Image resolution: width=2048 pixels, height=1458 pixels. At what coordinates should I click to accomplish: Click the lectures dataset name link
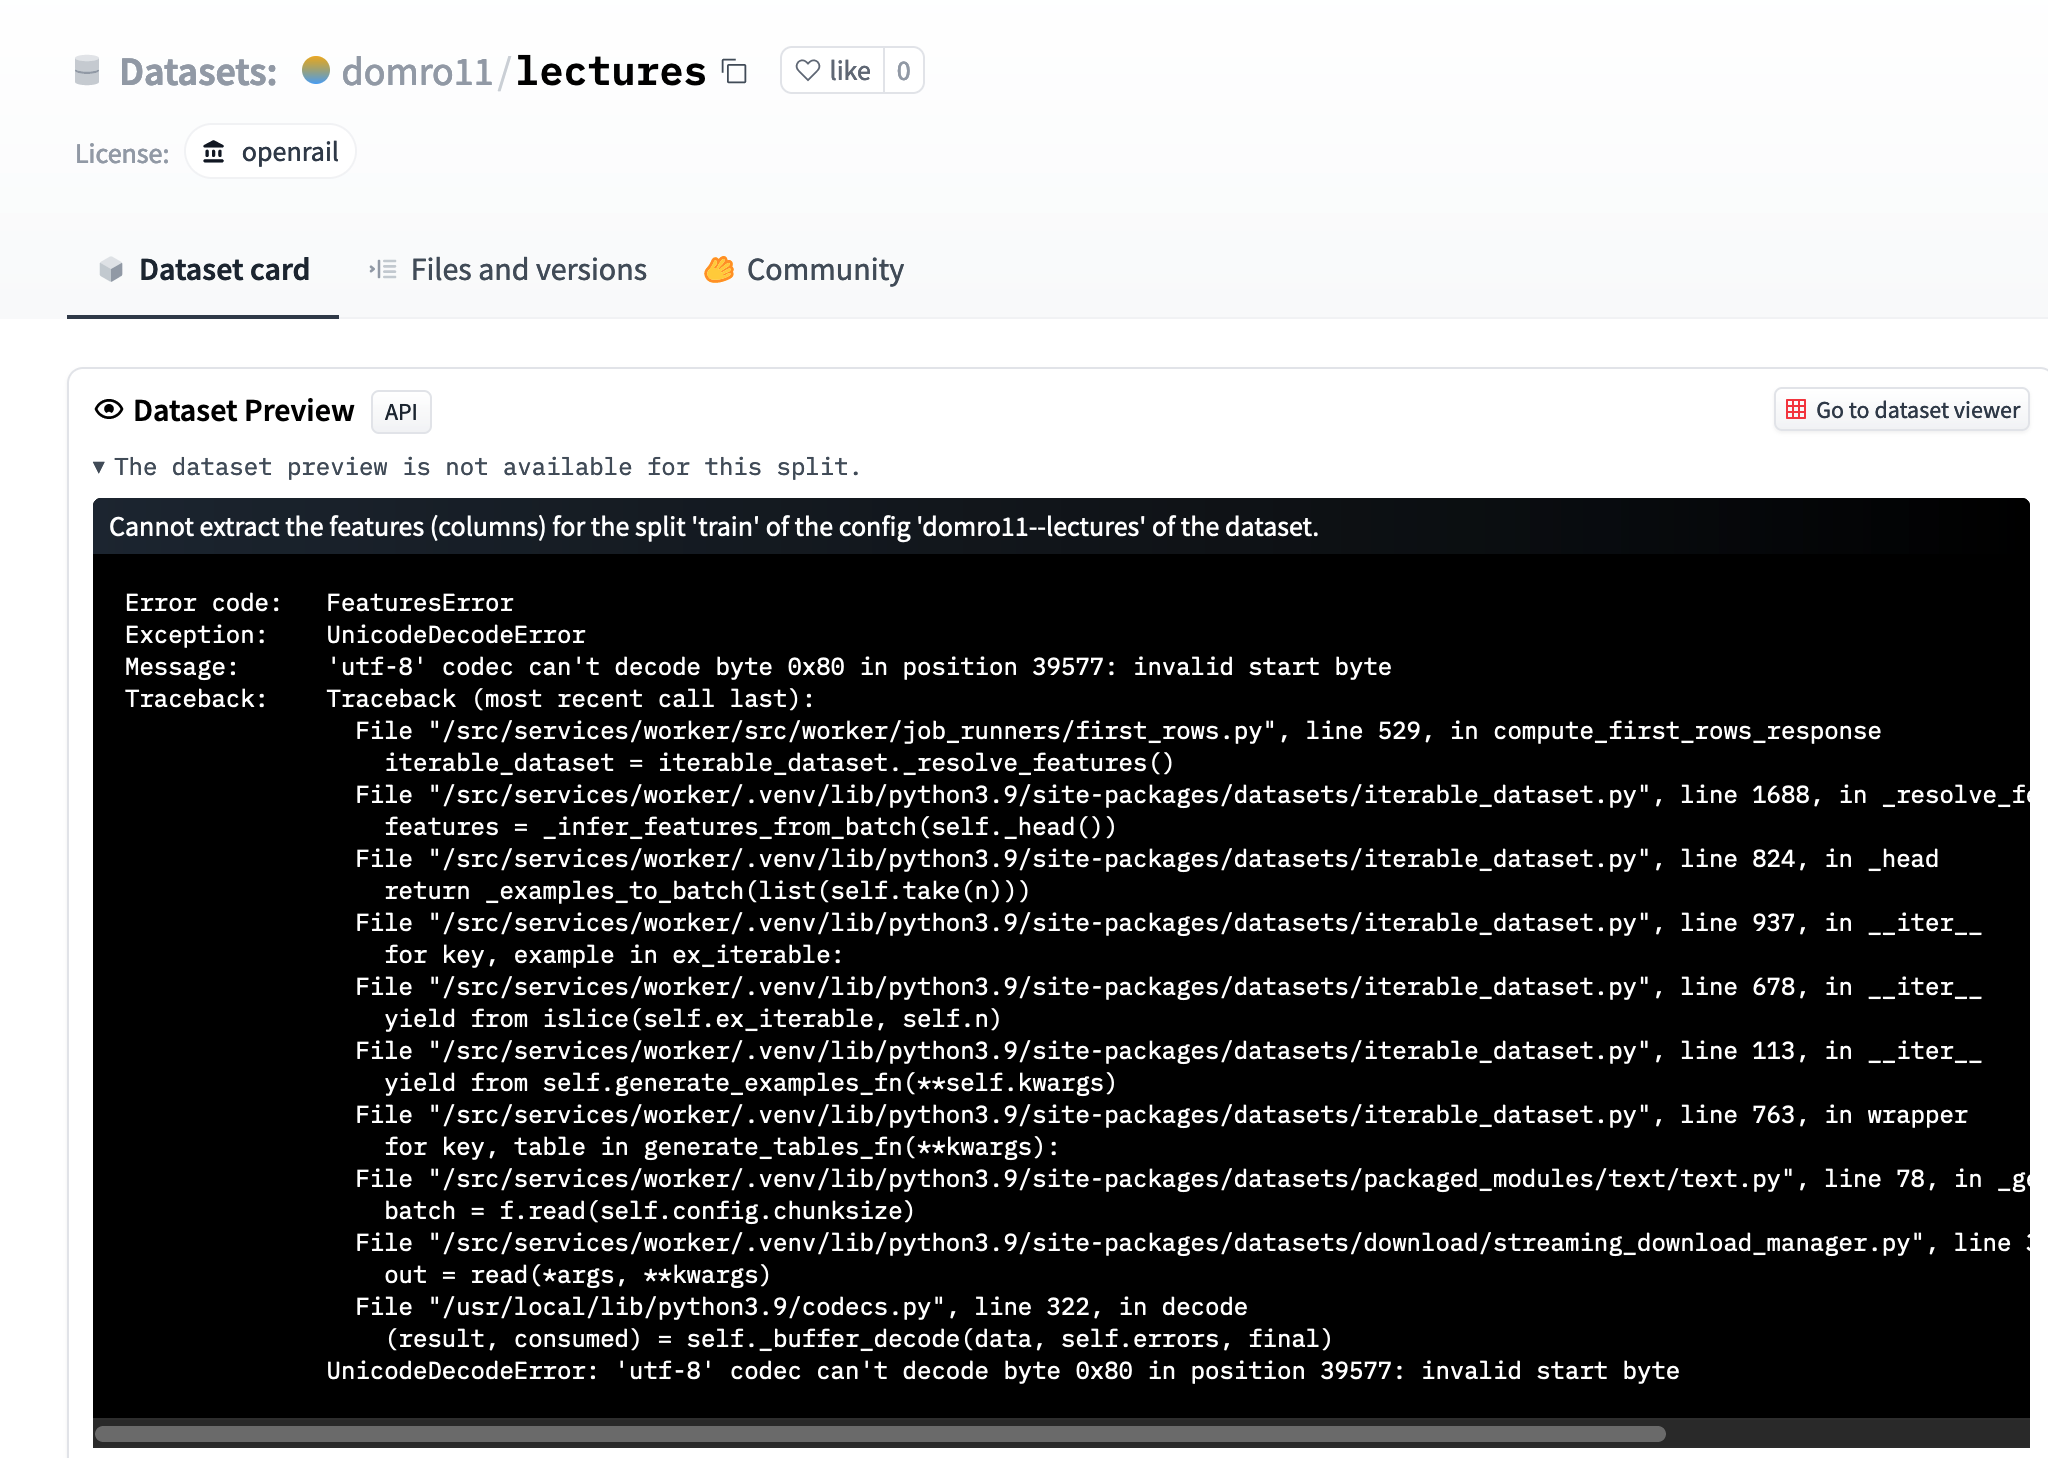pyautogui.click(x=611, y=69)
